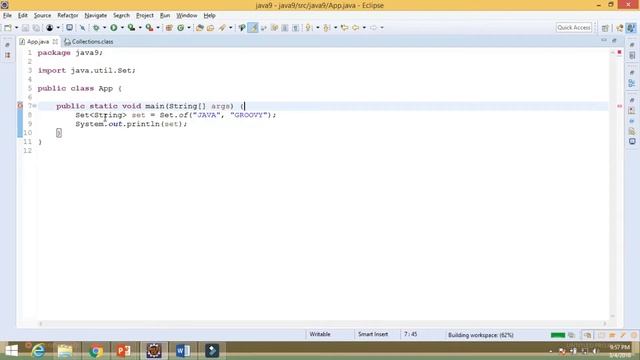Open the Window menu

pyautogui.click(x=187, y=16)
